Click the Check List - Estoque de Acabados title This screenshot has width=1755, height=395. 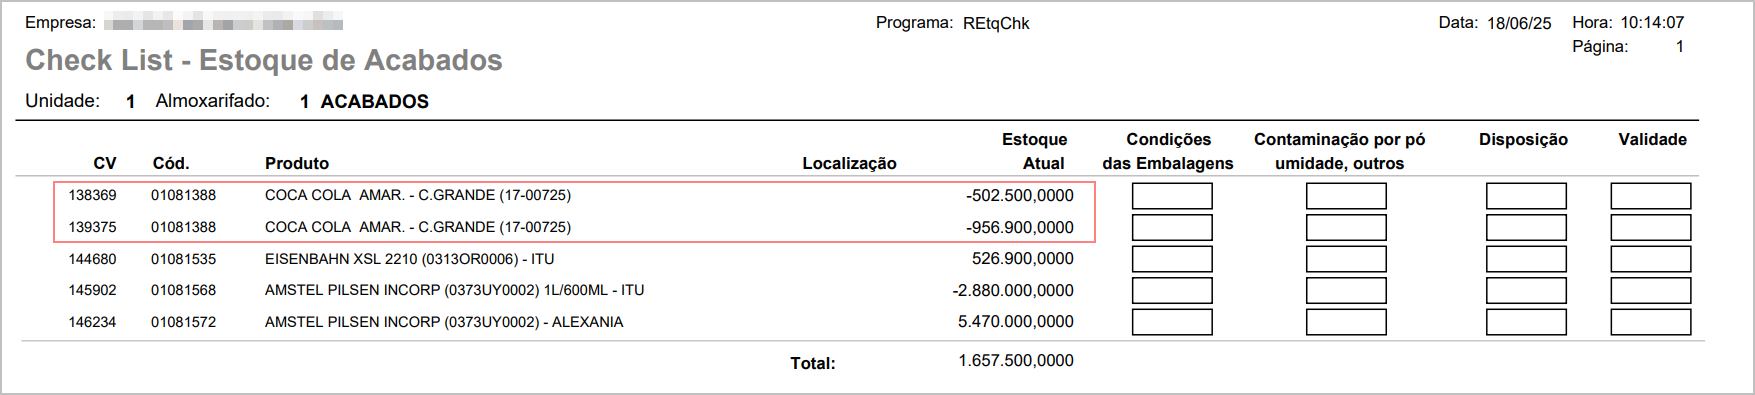click(x=264, y=60)
